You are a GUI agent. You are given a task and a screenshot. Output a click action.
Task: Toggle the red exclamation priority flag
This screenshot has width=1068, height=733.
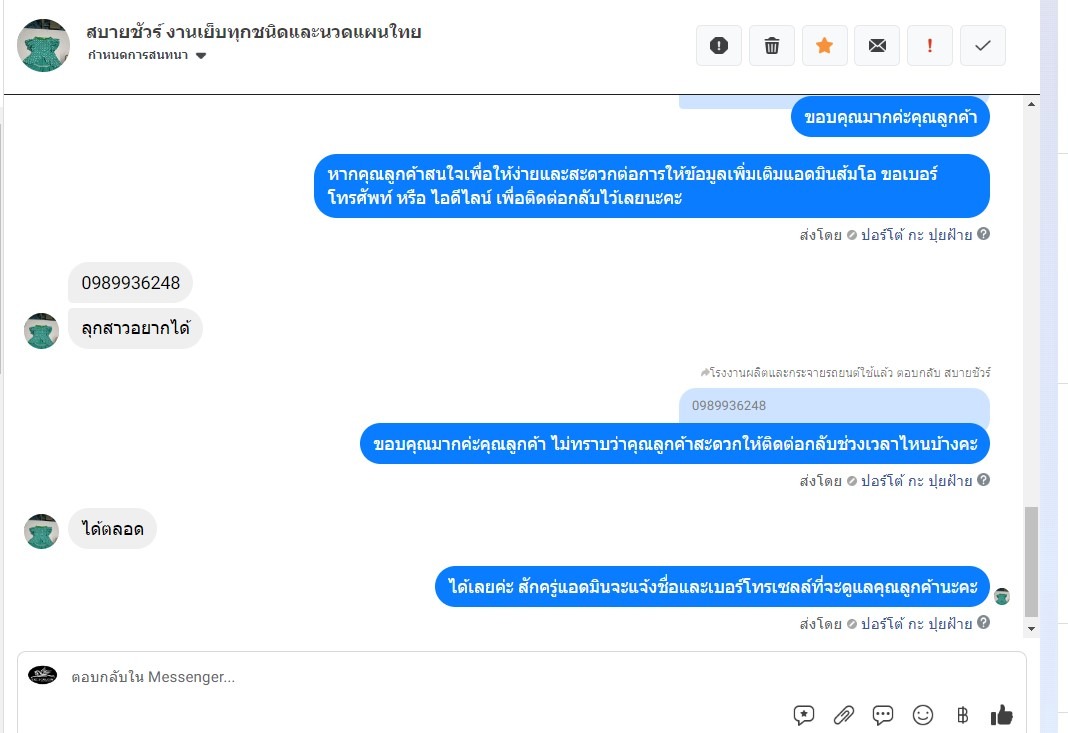point(930,46)
